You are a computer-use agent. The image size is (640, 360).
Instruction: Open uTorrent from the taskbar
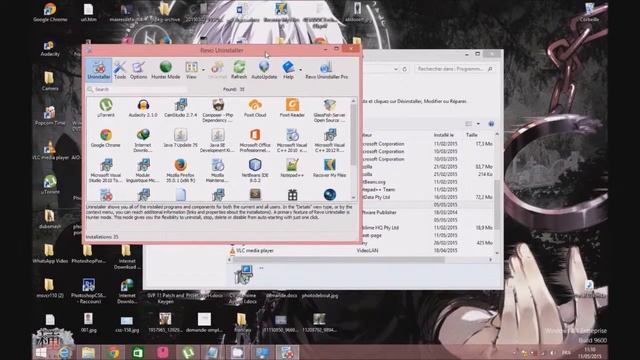188,352
